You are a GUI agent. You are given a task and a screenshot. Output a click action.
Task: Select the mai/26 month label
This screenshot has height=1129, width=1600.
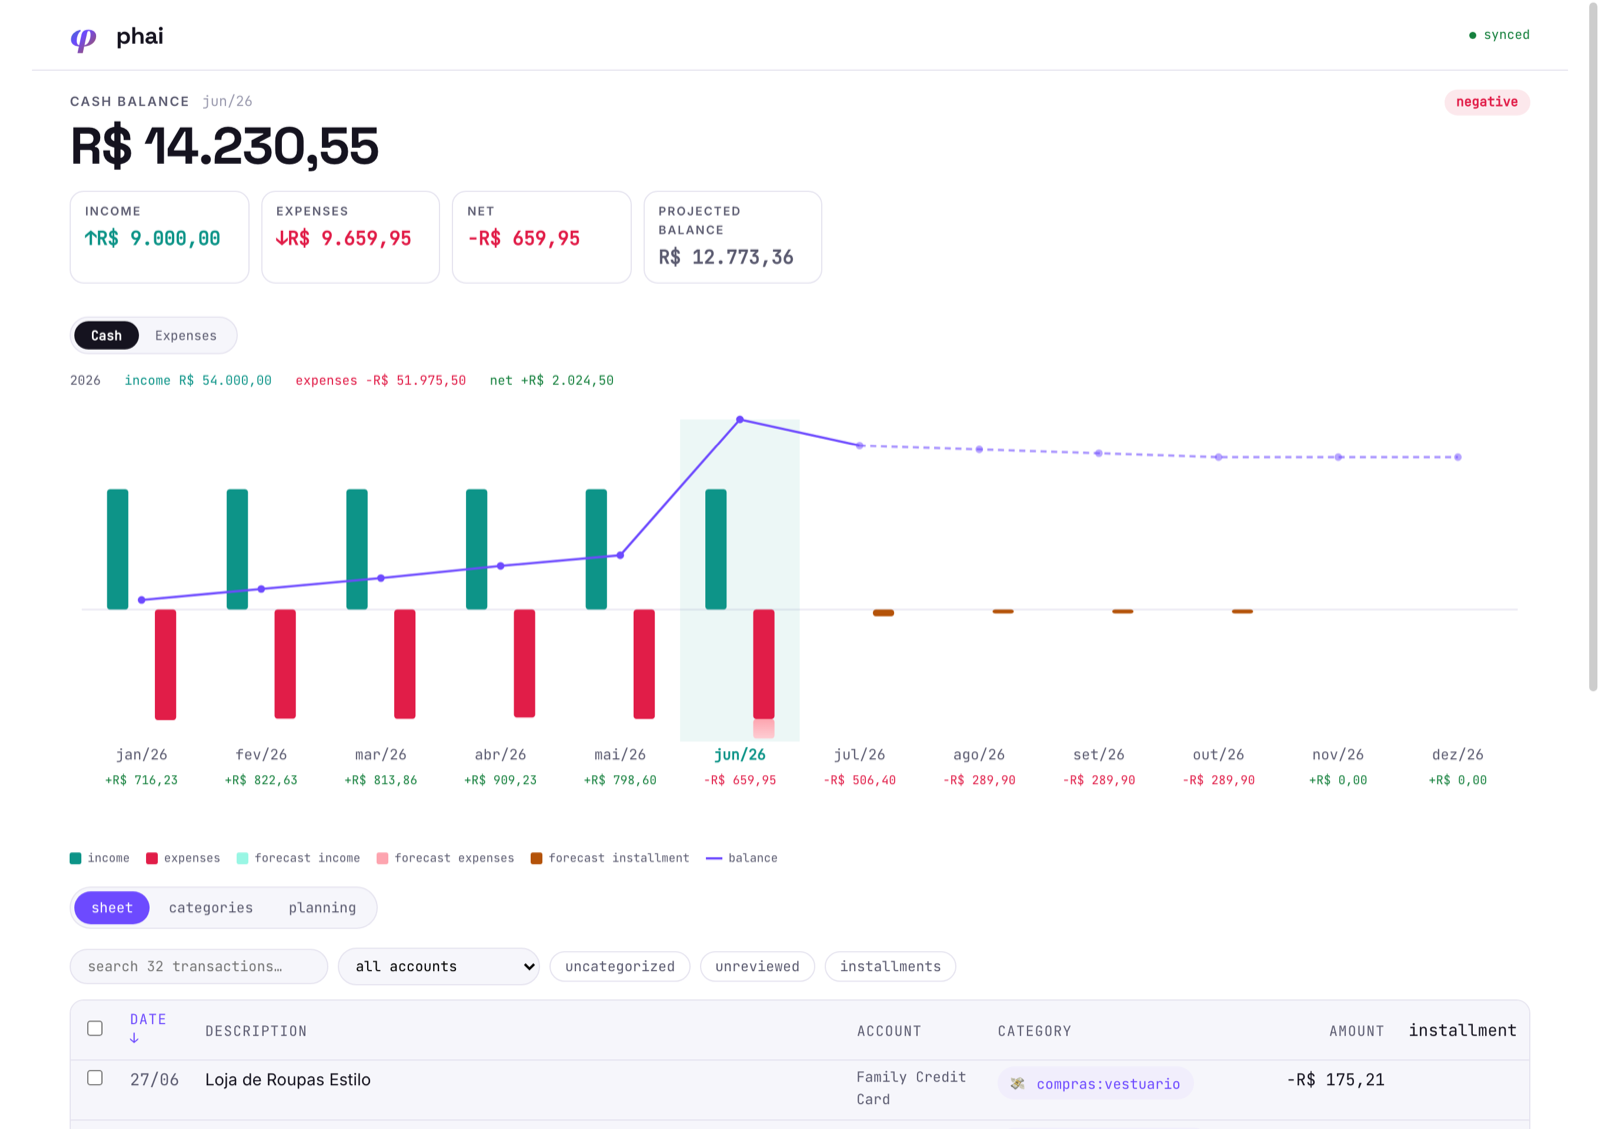[x=620, y=754]
